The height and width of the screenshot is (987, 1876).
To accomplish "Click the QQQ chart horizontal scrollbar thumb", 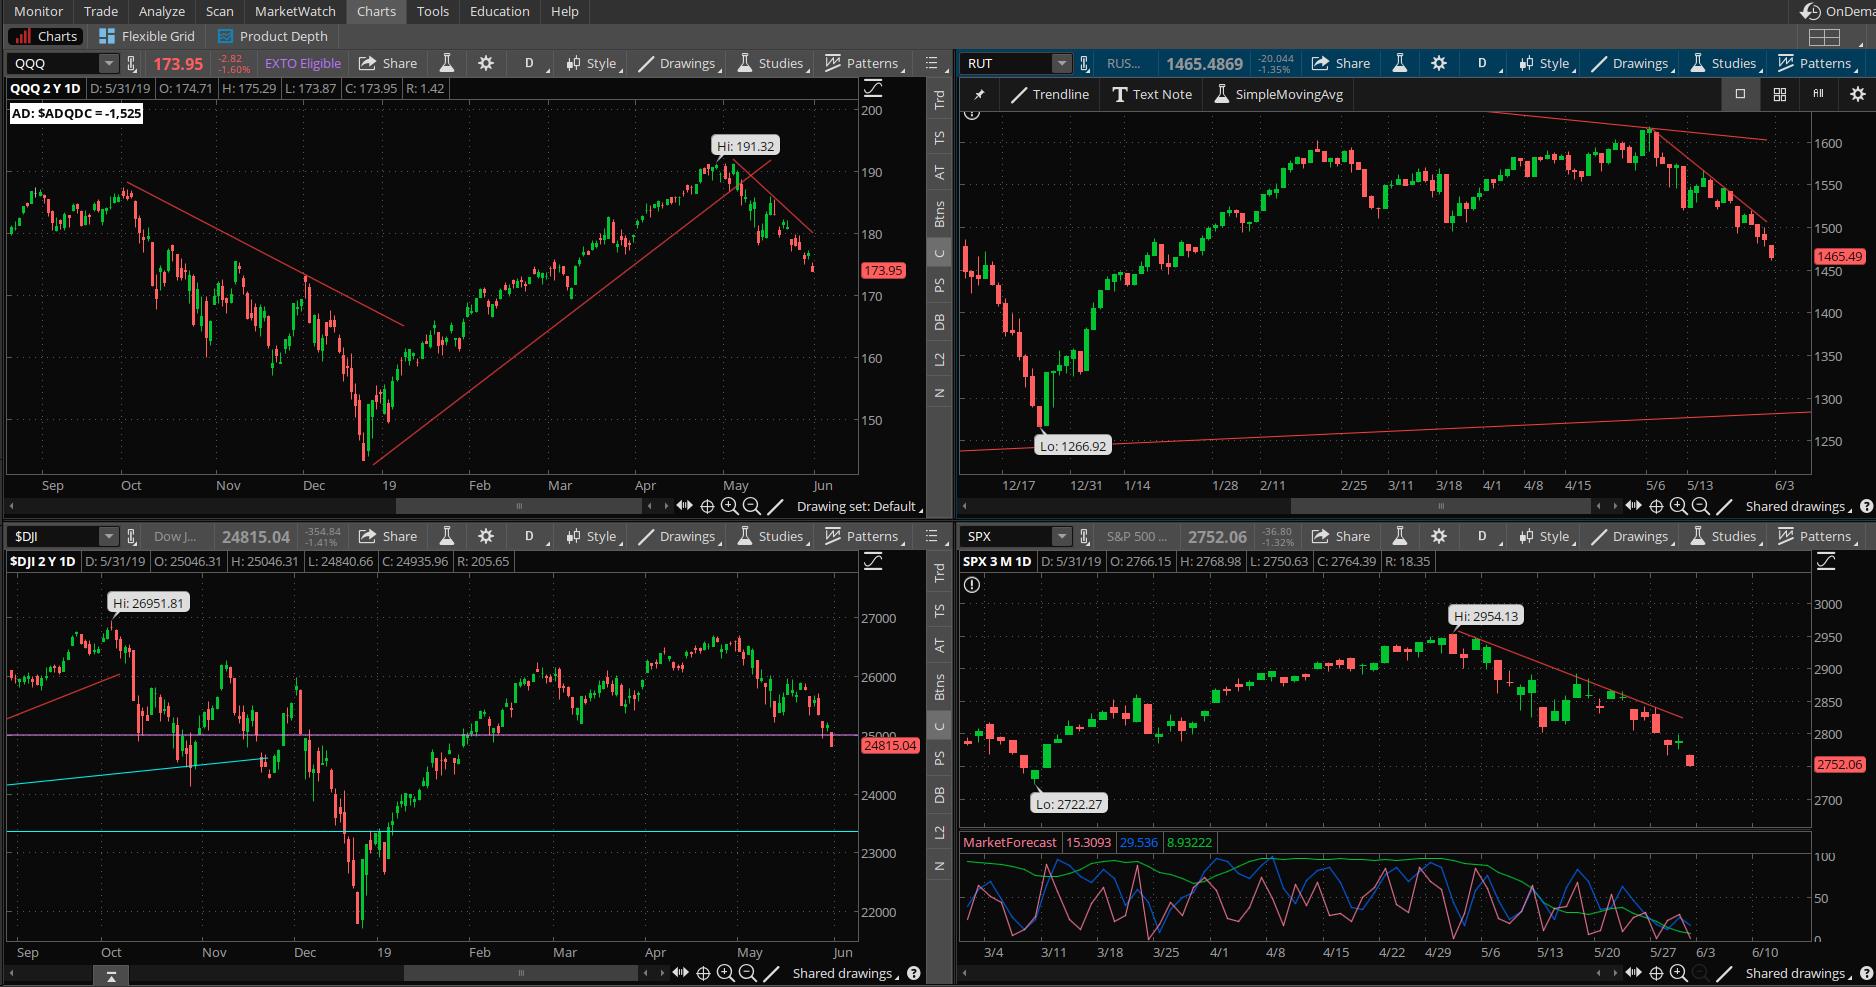I will (x=519, y=506).
